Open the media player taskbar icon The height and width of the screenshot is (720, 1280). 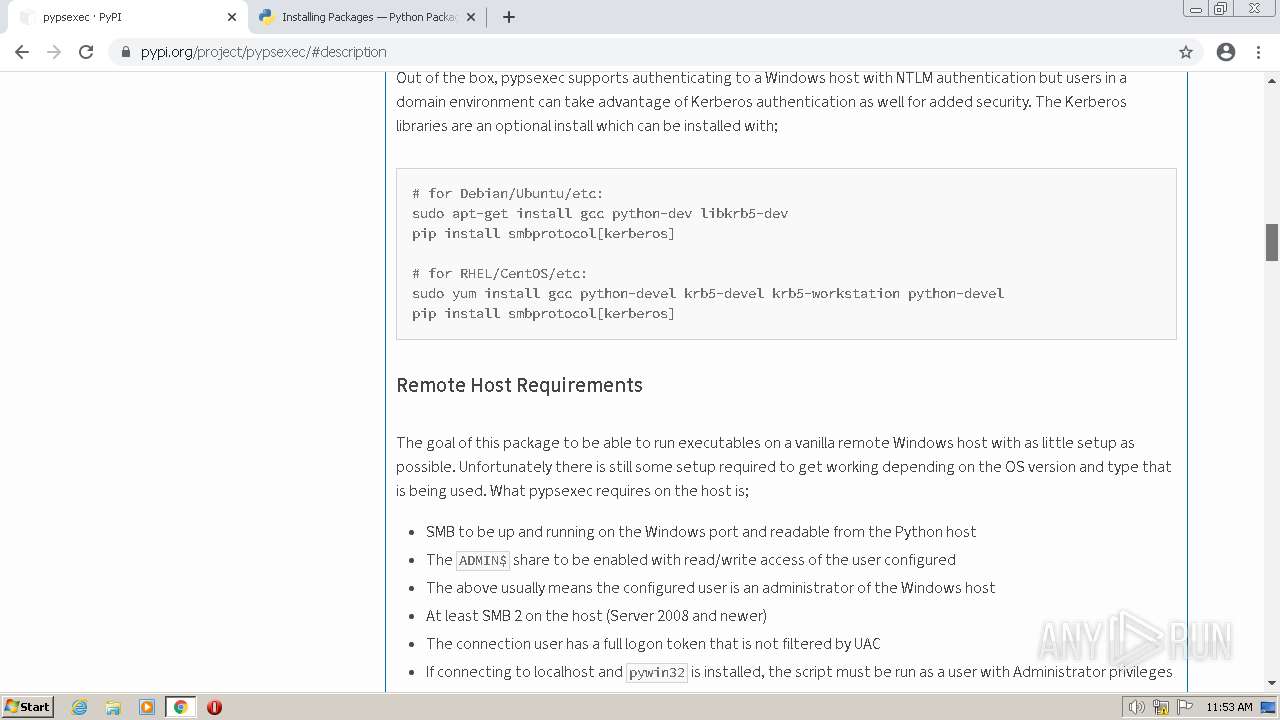click(x=147, y=707)
